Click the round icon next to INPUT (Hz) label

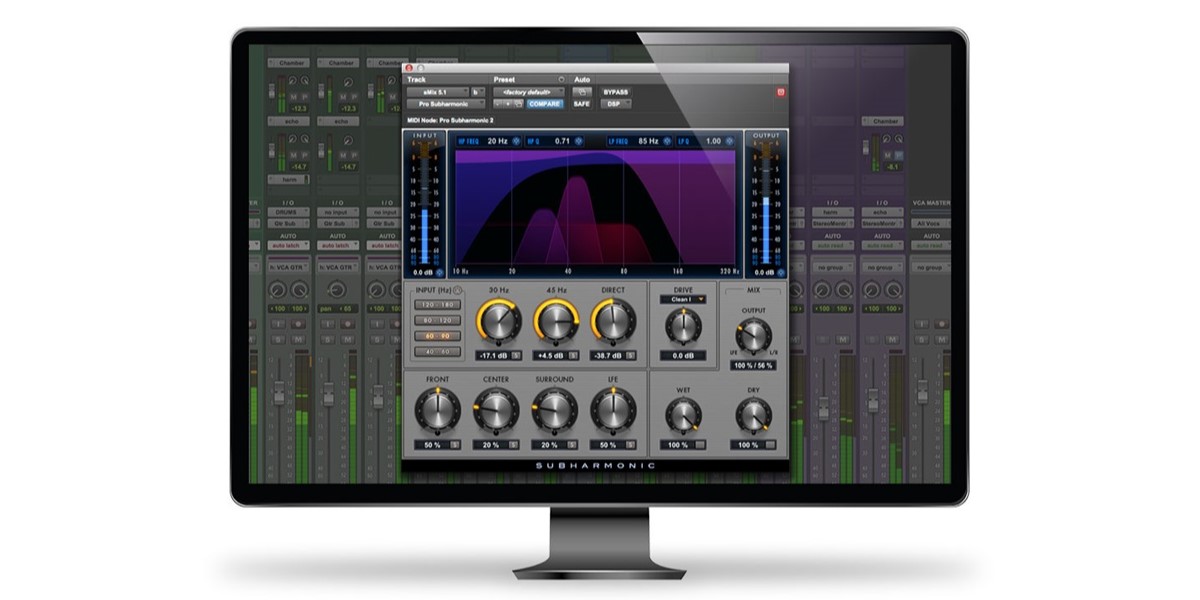459,291
